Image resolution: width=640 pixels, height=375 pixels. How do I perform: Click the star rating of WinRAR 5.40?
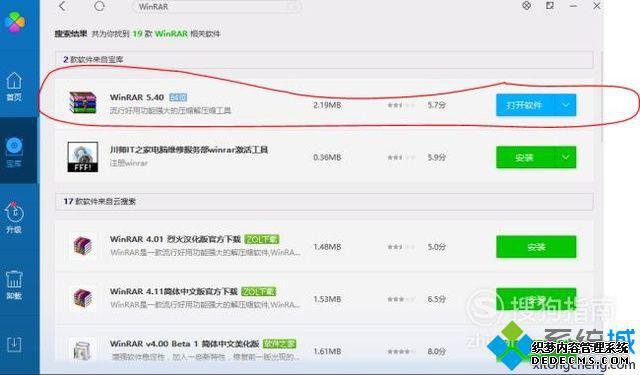401,105
